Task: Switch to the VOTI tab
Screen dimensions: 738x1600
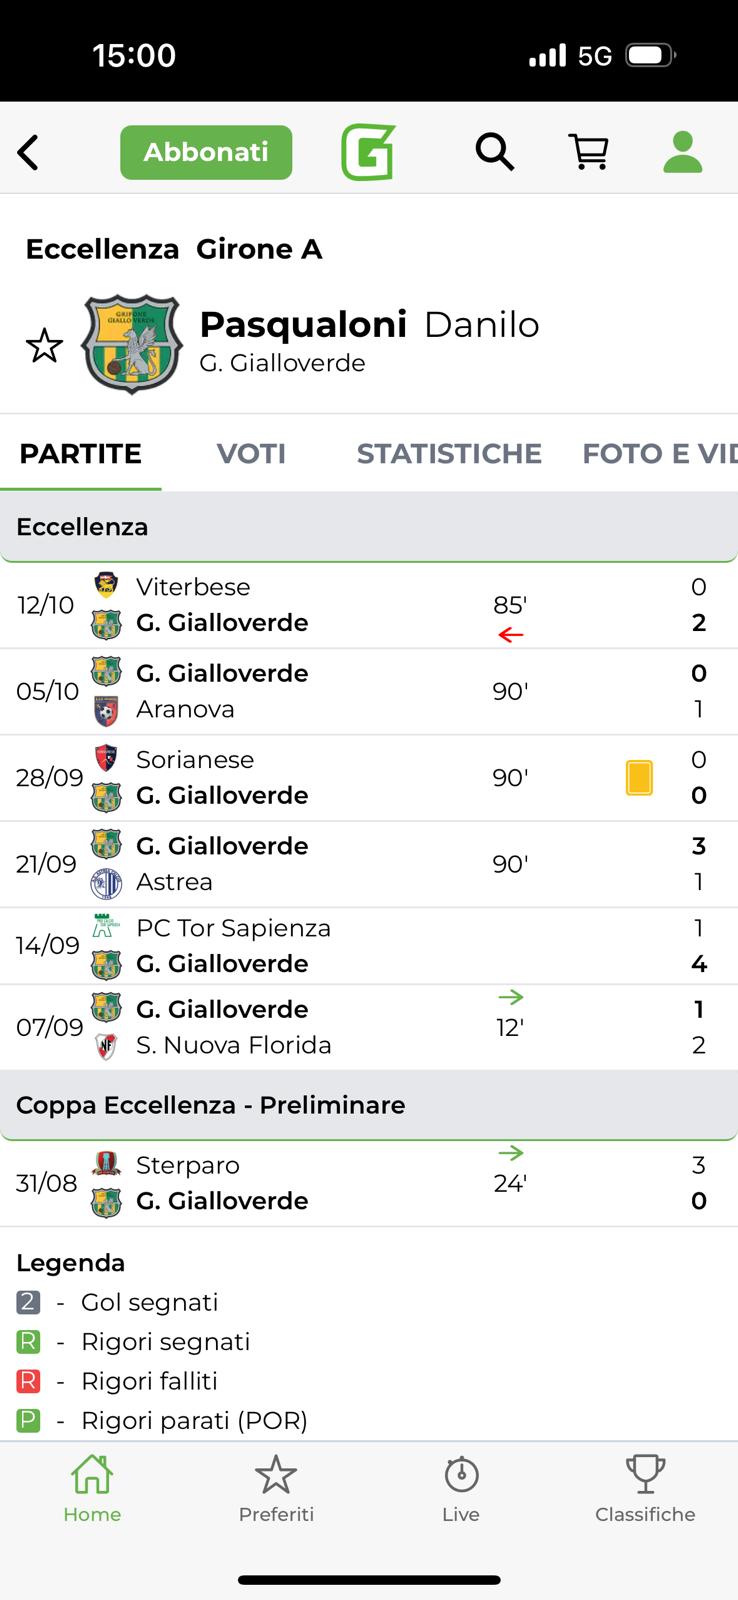Action: 251,454
